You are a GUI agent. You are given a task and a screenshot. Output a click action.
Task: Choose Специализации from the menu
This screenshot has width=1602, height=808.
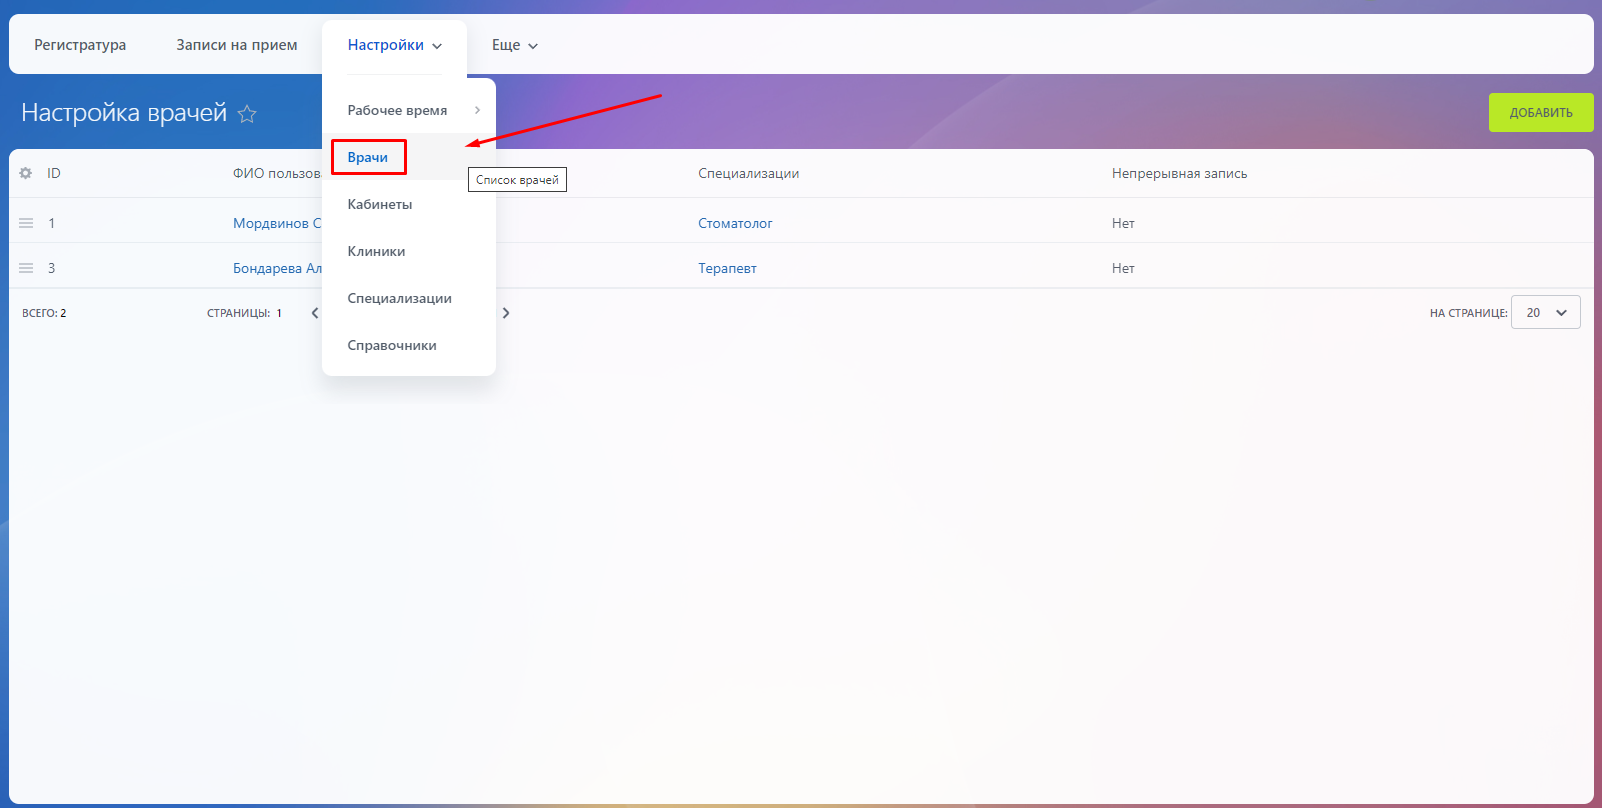(399, 298)
